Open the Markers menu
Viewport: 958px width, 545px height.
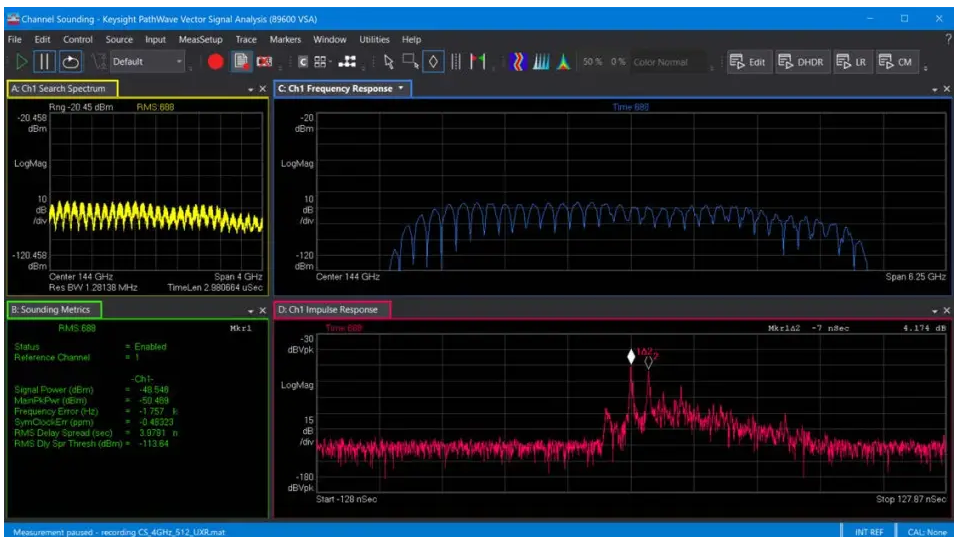(x=285, y=40)
